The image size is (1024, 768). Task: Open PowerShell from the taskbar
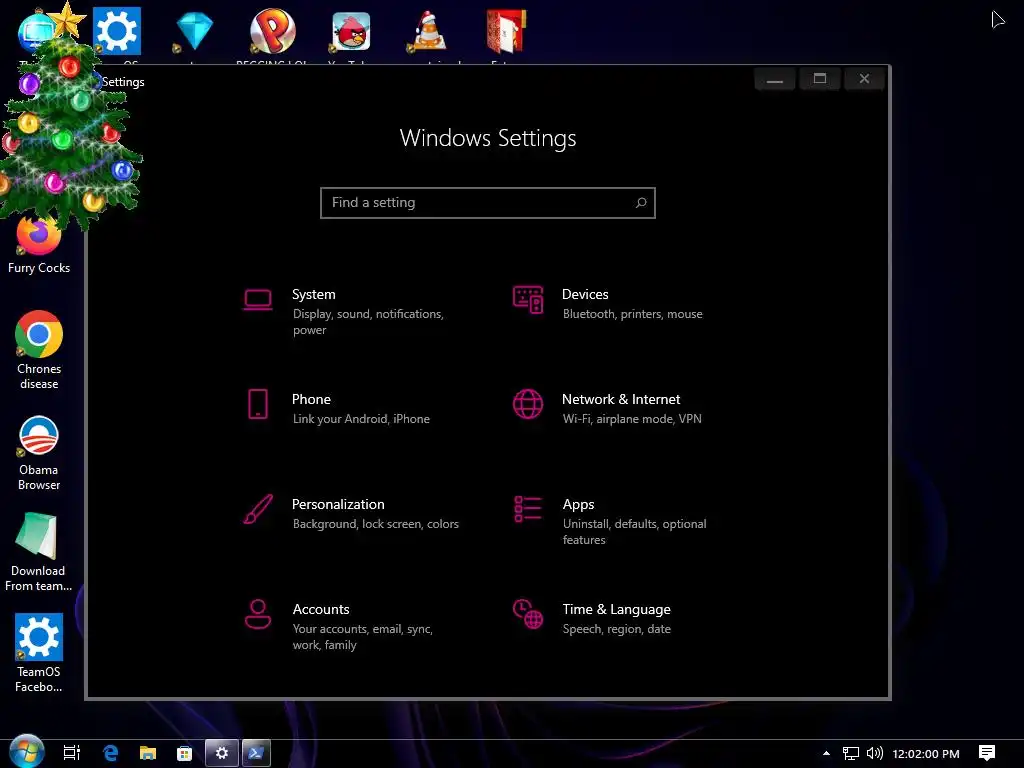click(x=256, y=753)
